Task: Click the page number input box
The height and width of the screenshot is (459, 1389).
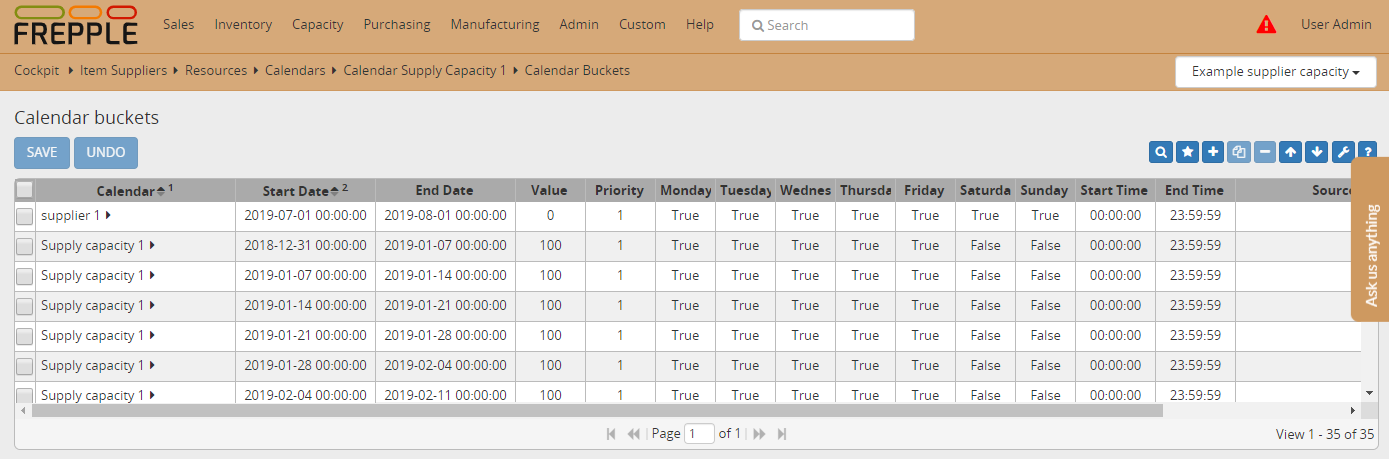Action: (x=699, y=434)
